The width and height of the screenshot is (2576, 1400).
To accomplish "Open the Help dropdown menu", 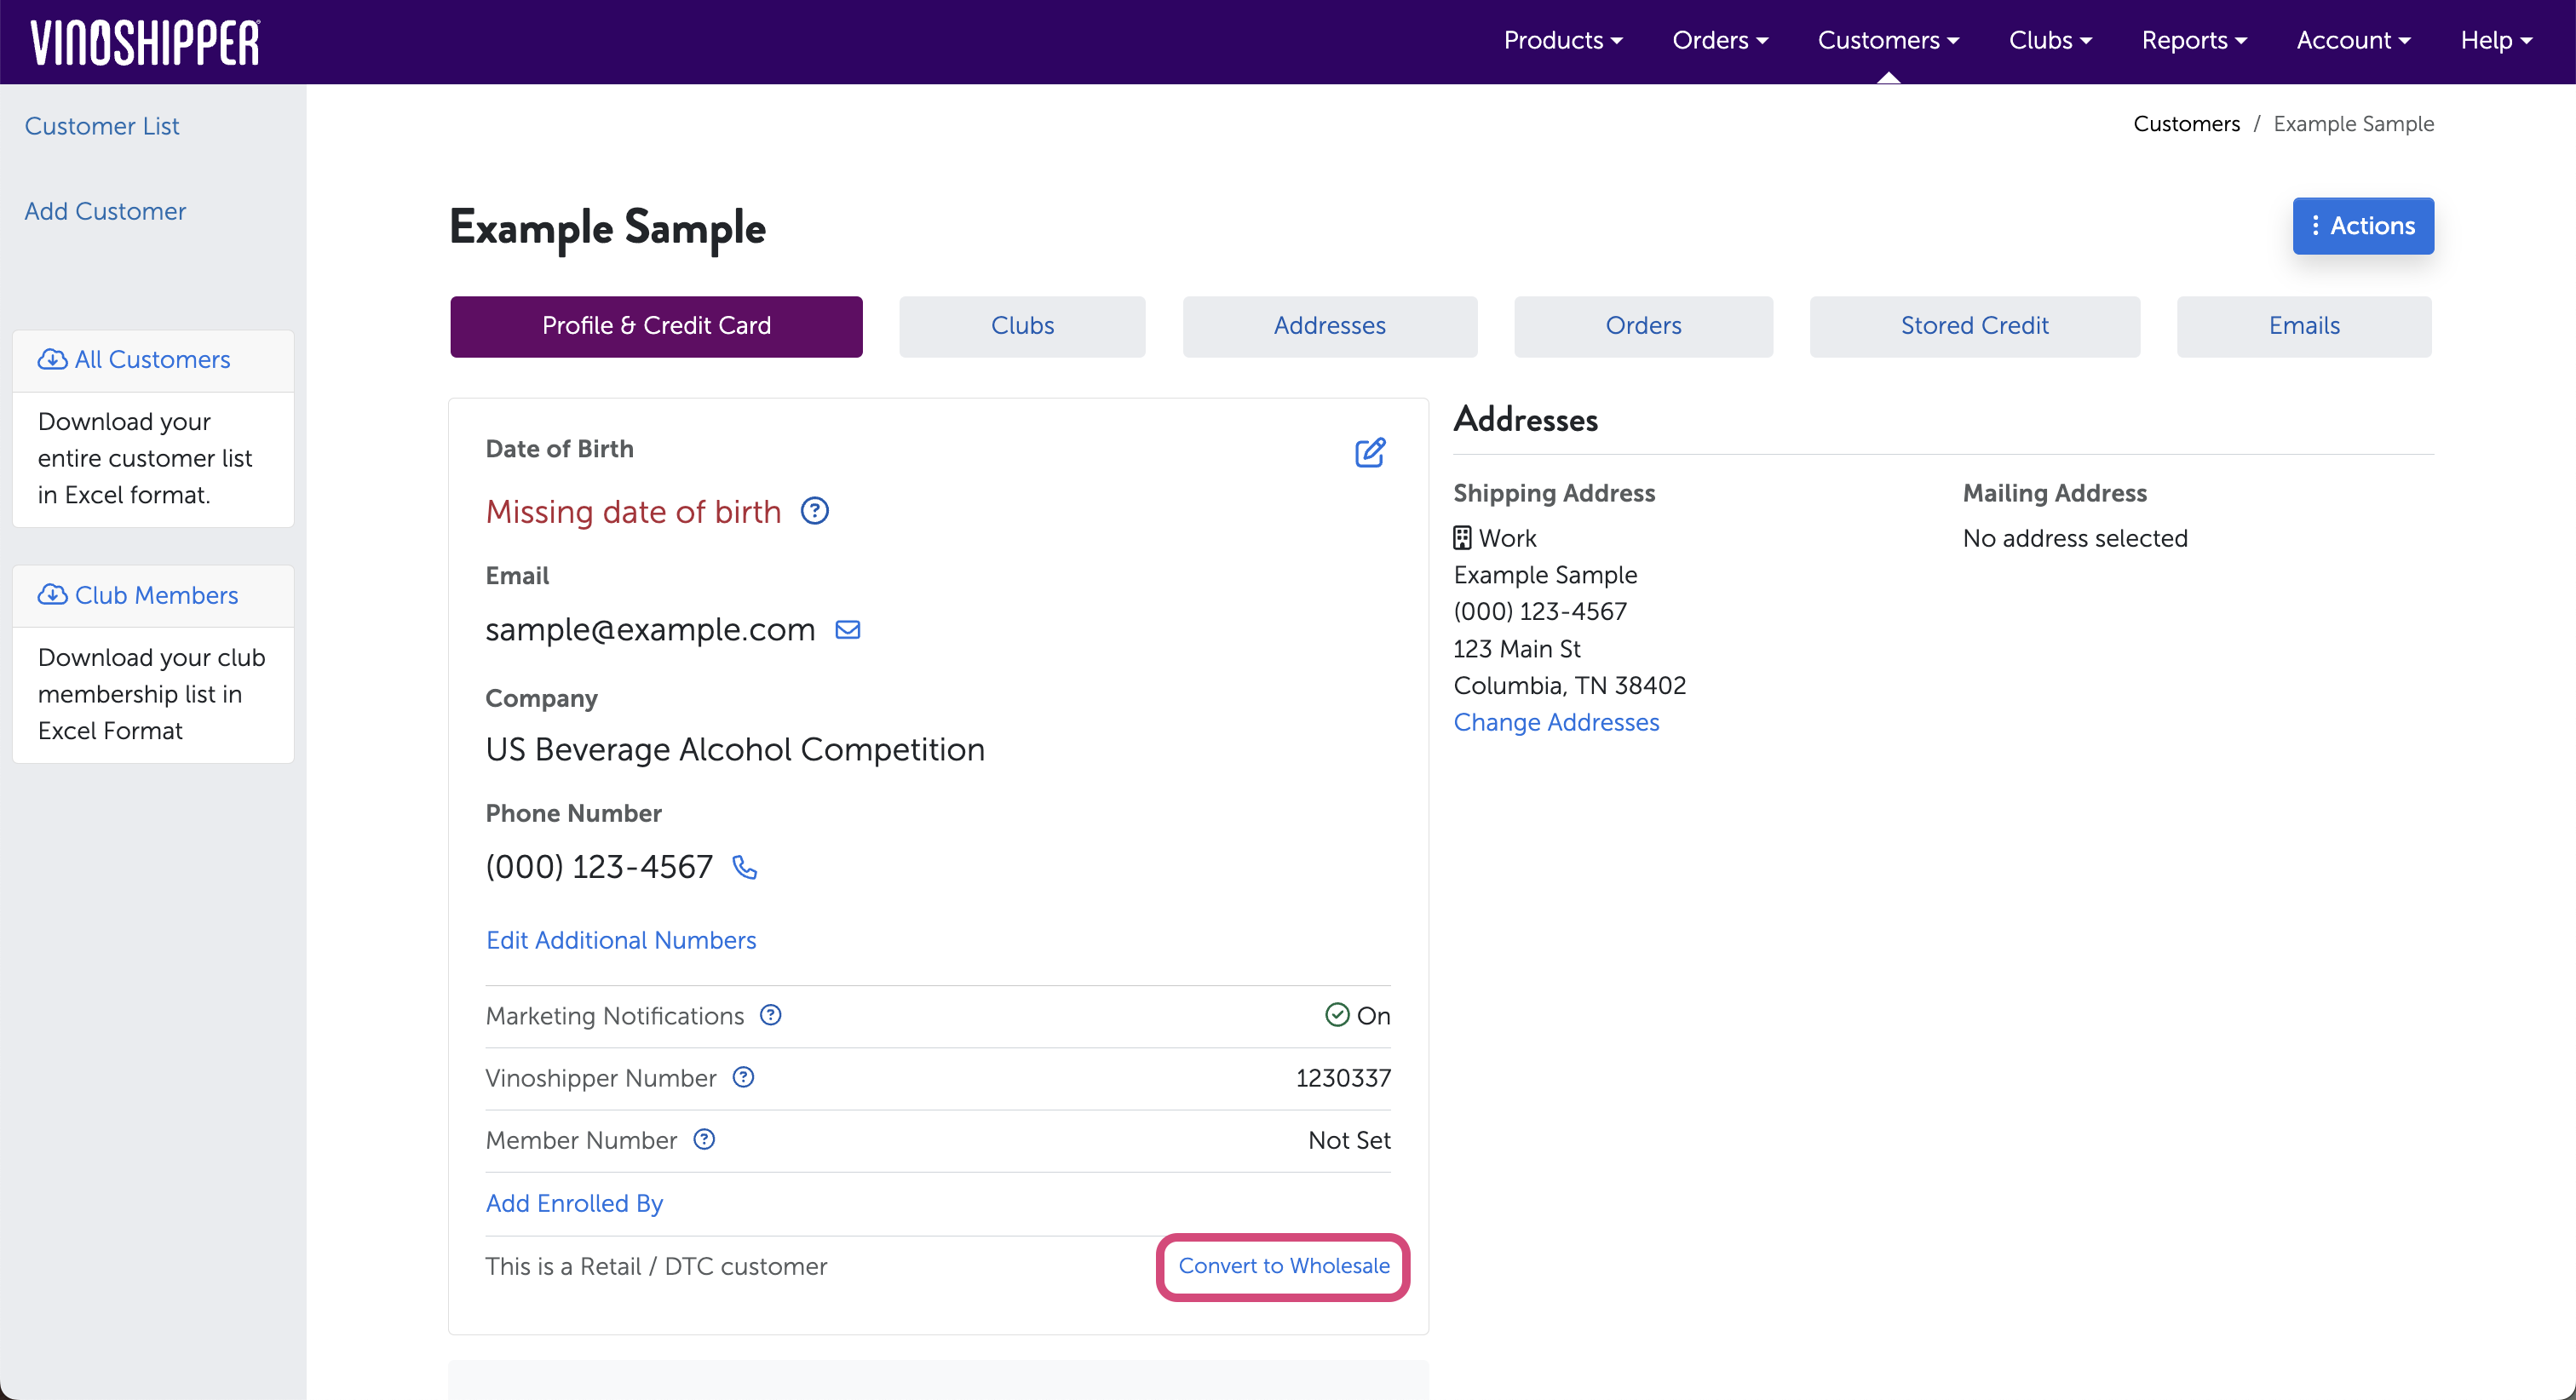I will 2496,40.
